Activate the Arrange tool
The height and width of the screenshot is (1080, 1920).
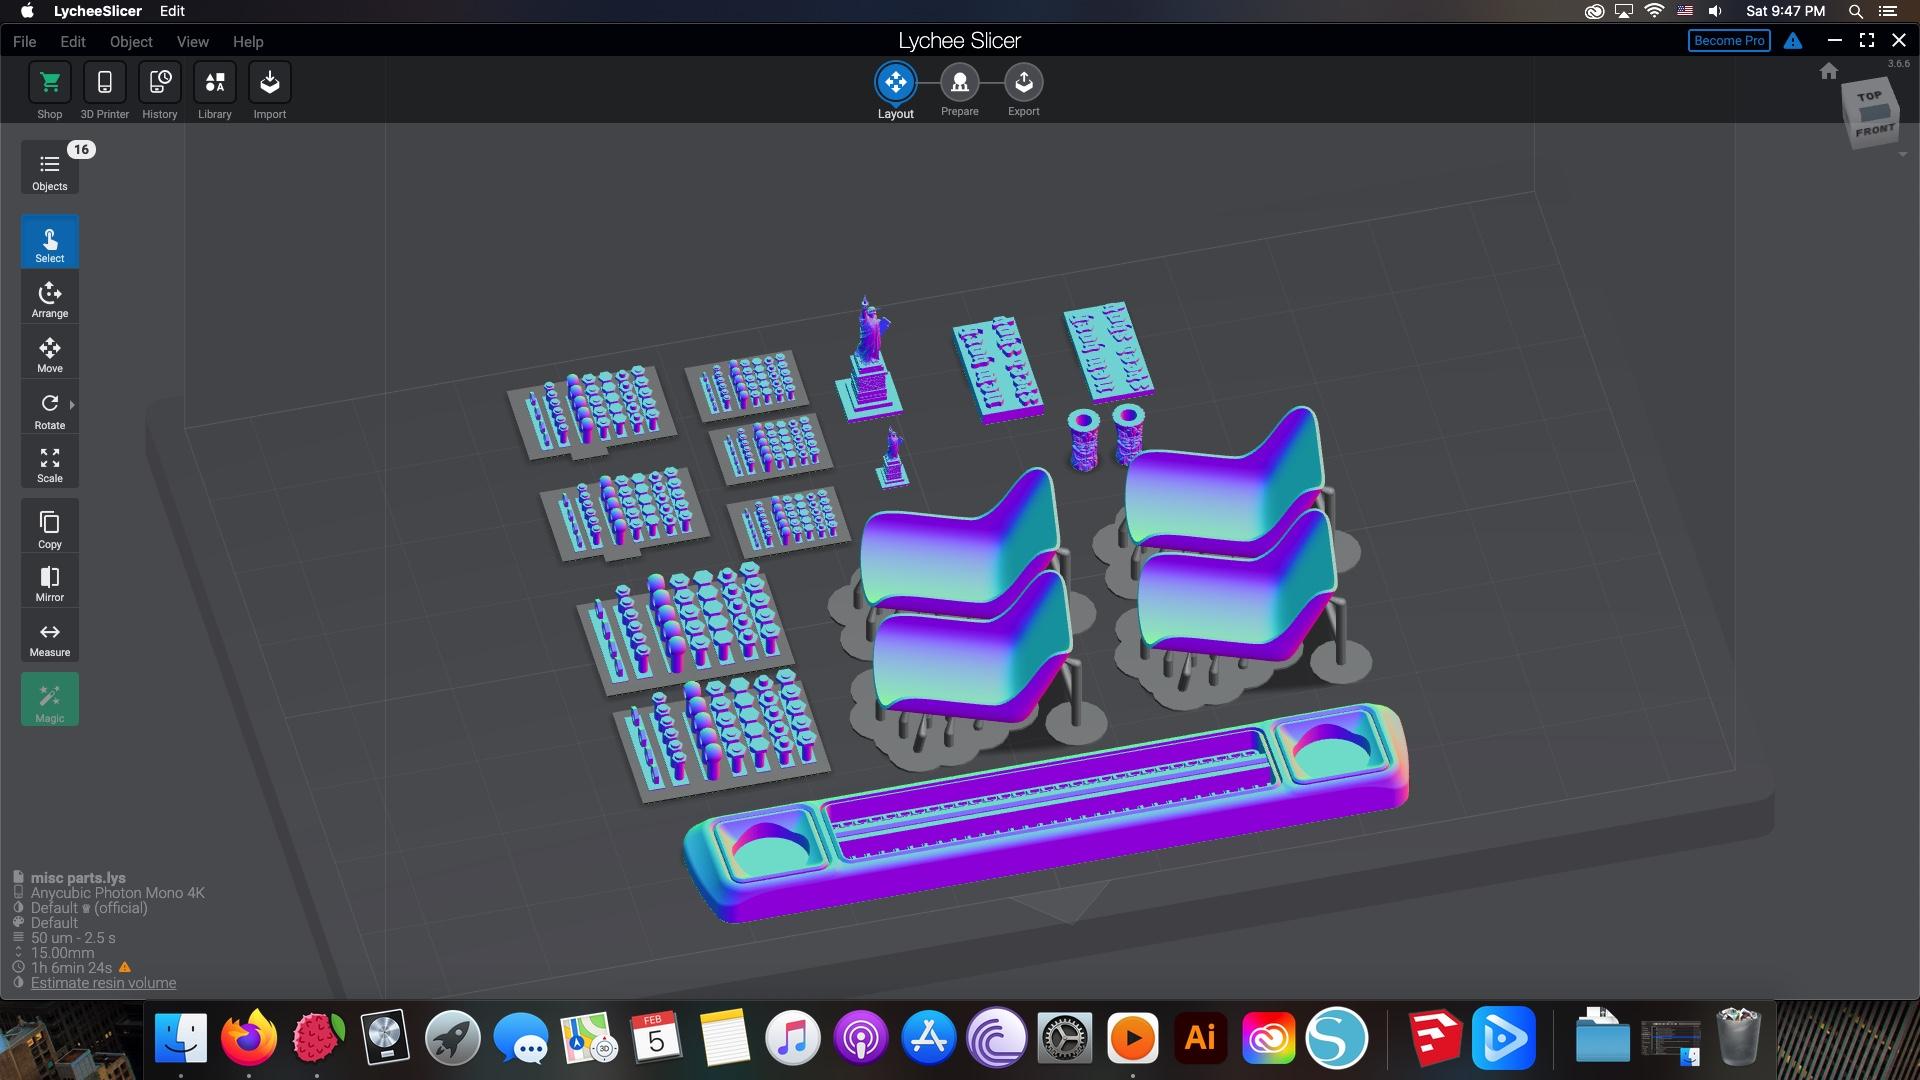coord(49,297)
